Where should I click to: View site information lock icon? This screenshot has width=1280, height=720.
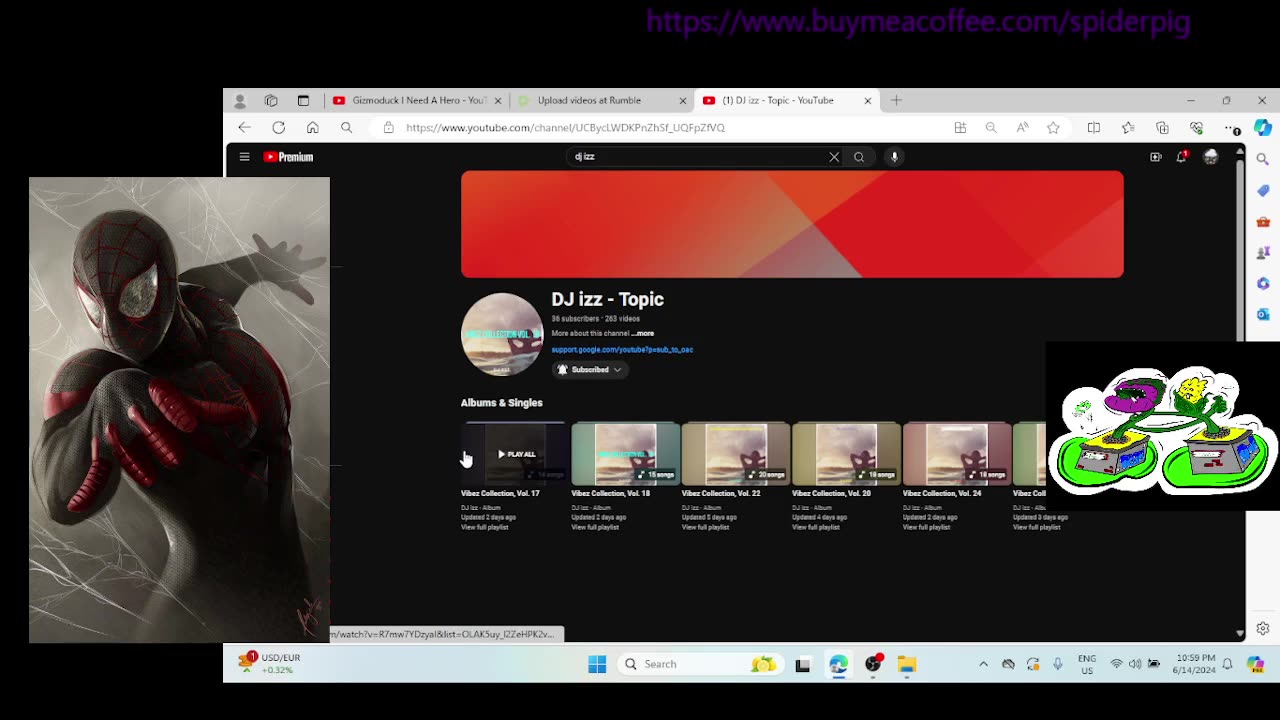pyautogui.click(x=389, y=127)
